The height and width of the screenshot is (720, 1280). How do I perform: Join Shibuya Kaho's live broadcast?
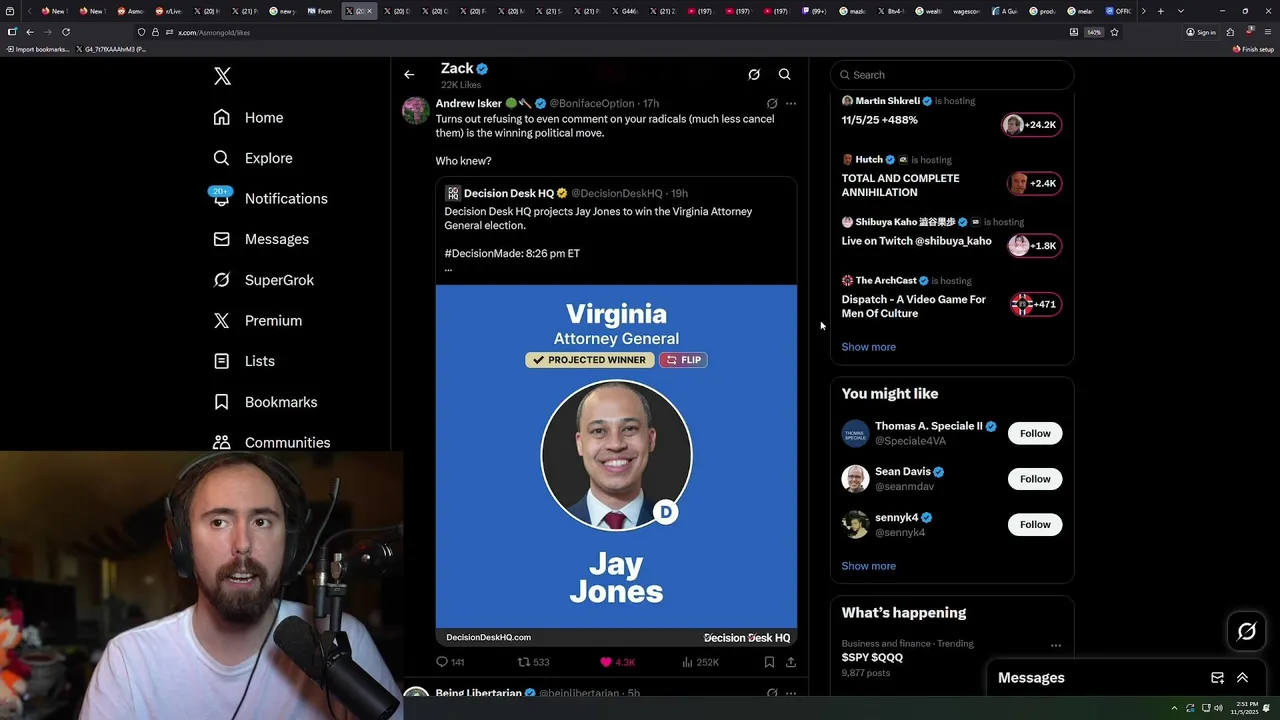(1033, 246)
